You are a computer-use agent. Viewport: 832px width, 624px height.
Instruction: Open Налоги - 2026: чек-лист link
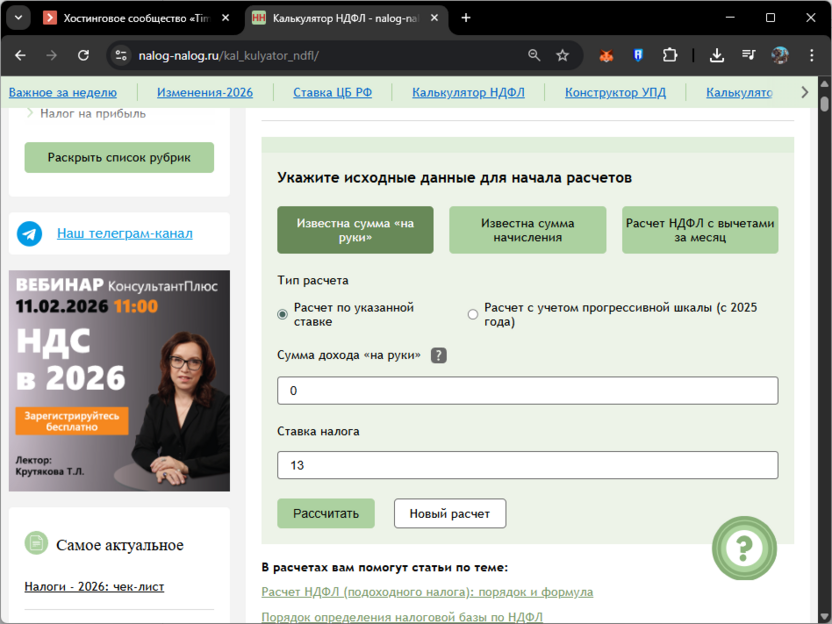[x=94, y=587]
